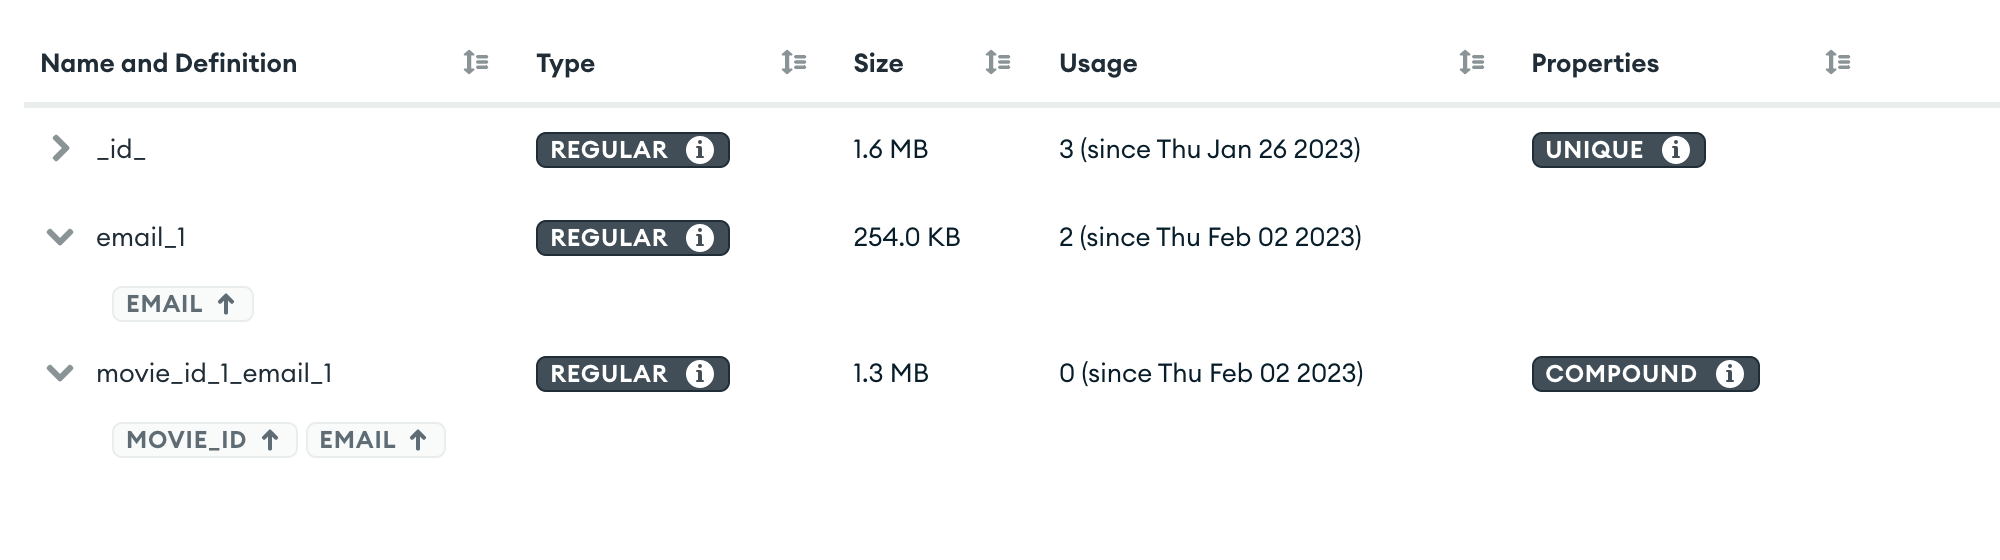Sort by Name and Definition column icon
This screenshot has height=560, width=2000.
point(476,63)
